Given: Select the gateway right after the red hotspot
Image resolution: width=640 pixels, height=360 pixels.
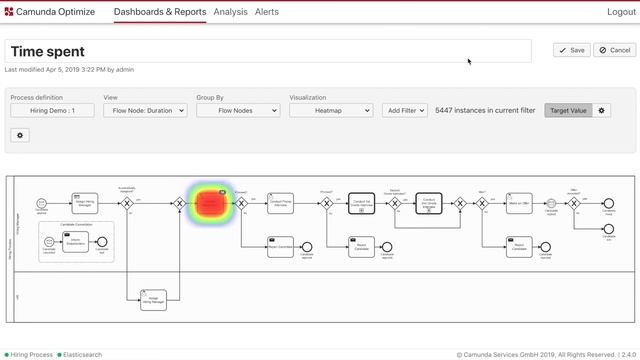Looking at the screenshot, I should point(242,203).
